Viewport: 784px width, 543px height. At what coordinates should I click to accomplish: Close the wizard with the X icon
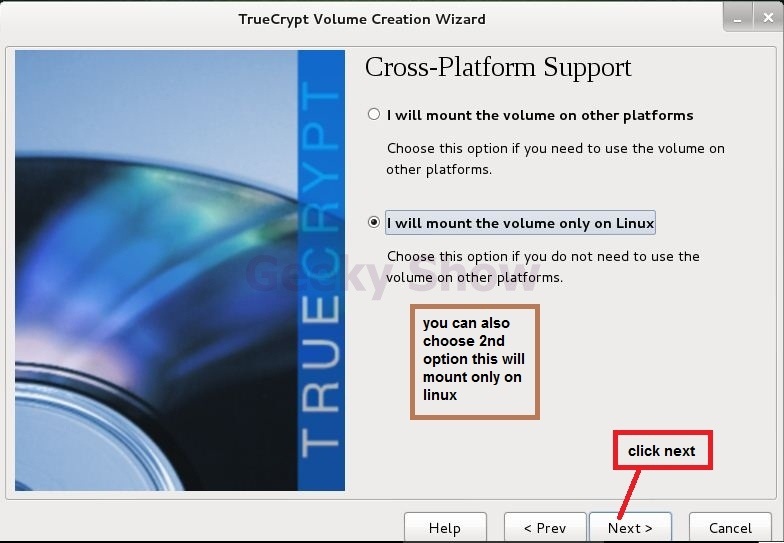click(768, 18)
